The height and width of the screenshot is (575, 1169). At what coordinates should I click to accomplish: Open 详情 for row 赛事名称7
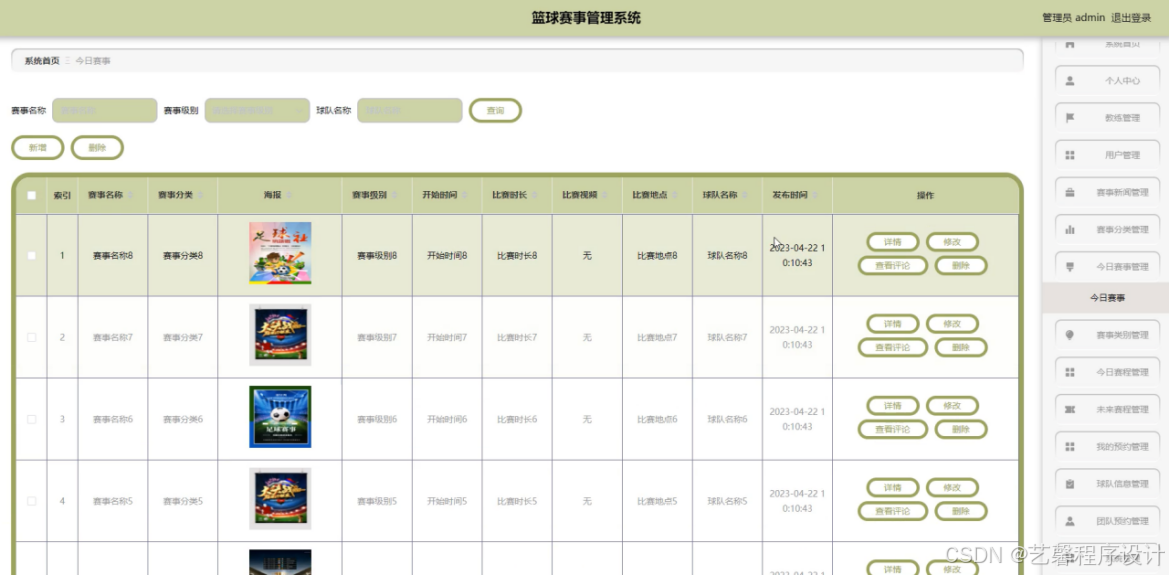click(x=892, y=324)
